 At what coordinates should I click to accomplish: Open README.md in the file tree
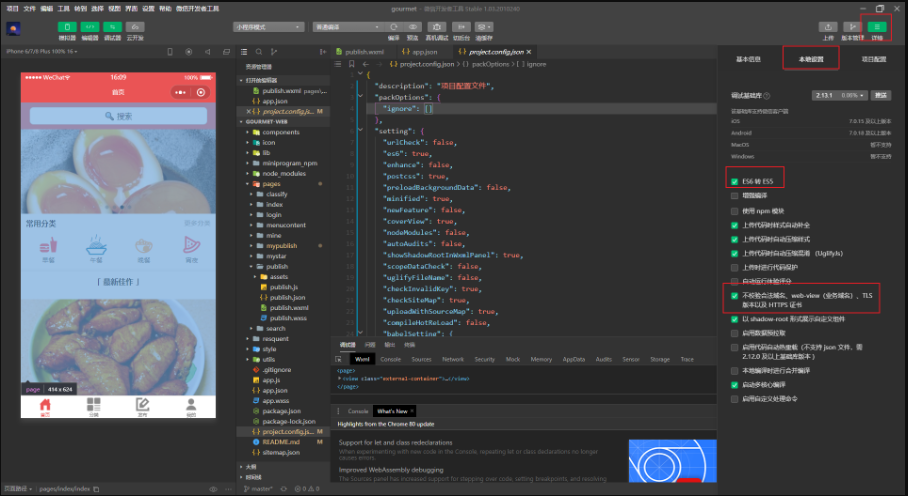click(x=280, y=441)
